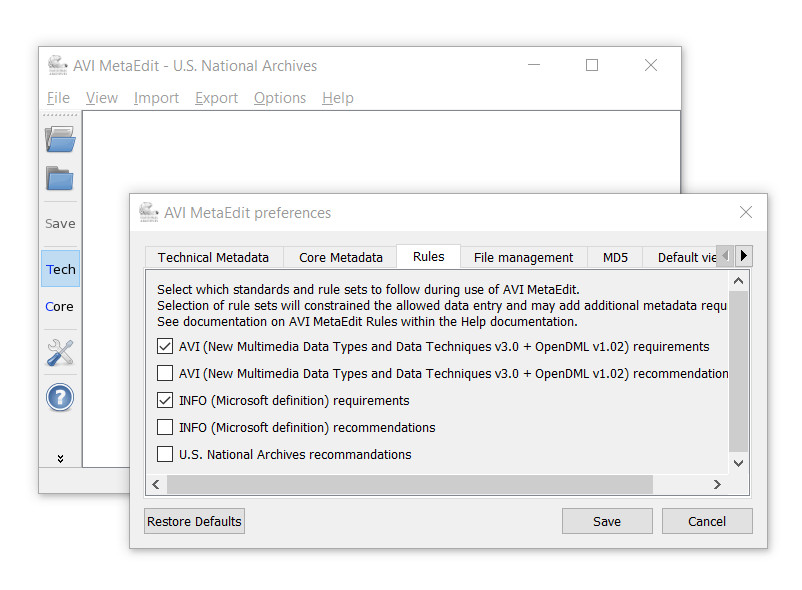Open file icon in main toolbar
The width and height of the screenshot is (802, 590).
[60, 139]
